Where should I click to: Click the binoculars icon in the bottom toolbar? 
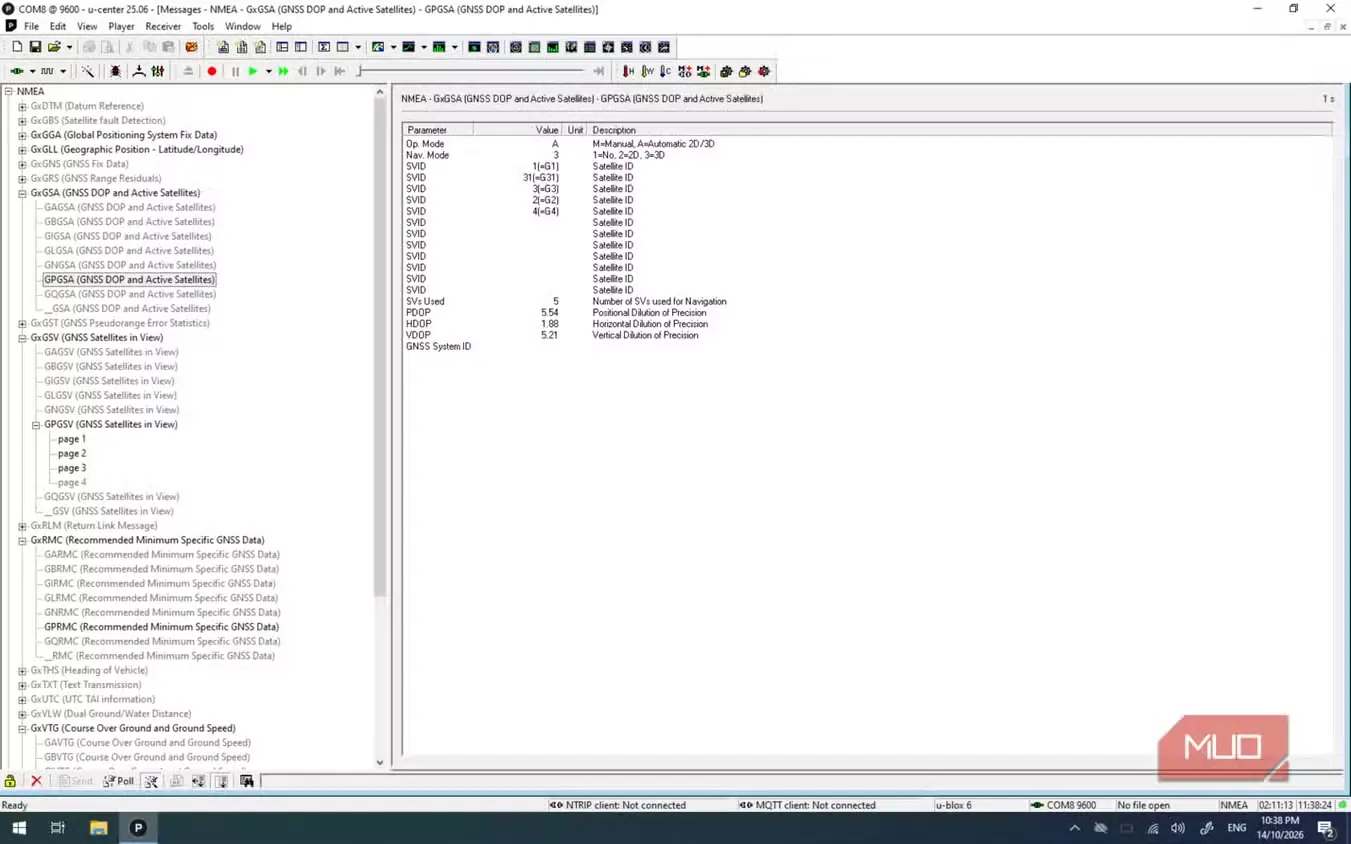coord(247,781)
